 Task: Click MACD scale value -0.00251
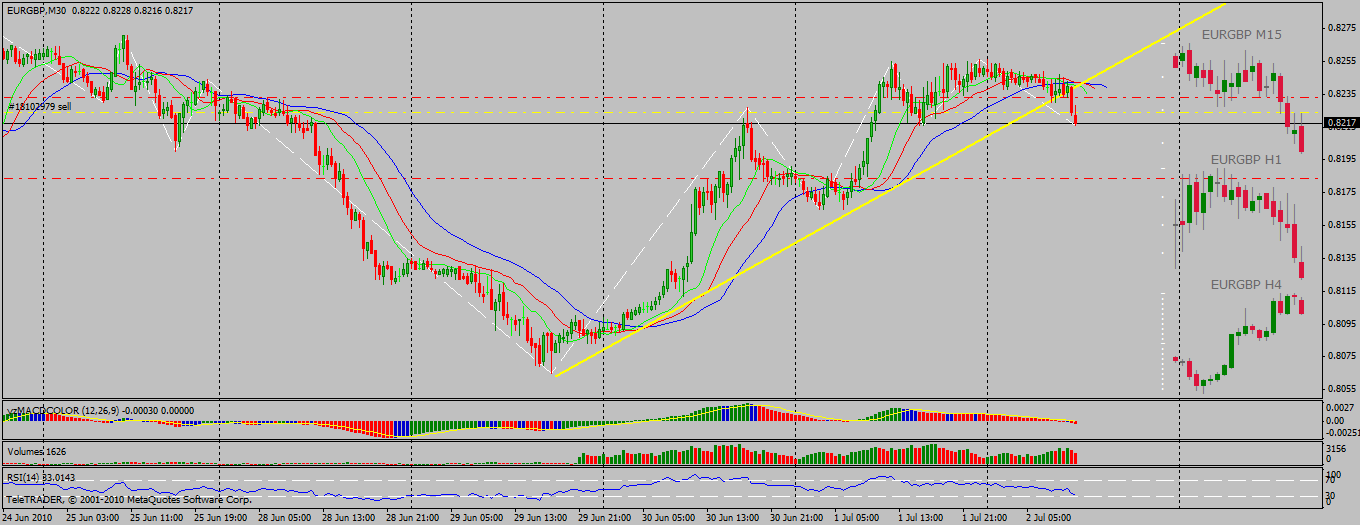click(1341, 433)
